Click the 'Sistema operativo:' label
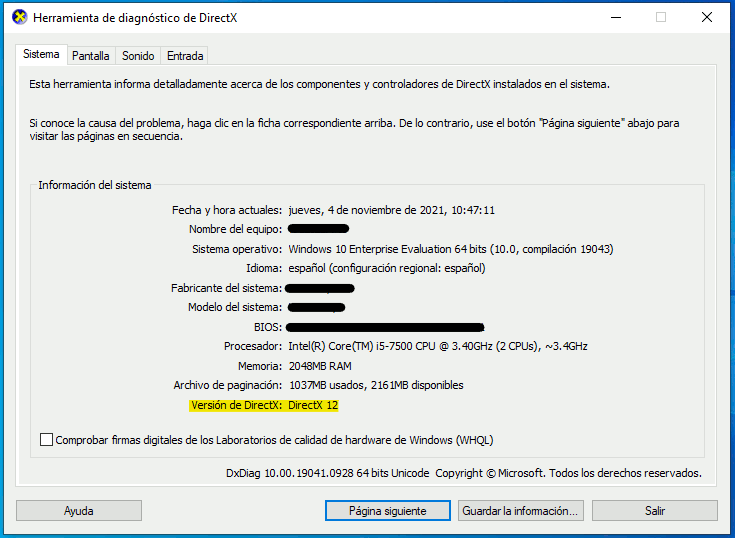735x538 pixels. coord(237,249)
